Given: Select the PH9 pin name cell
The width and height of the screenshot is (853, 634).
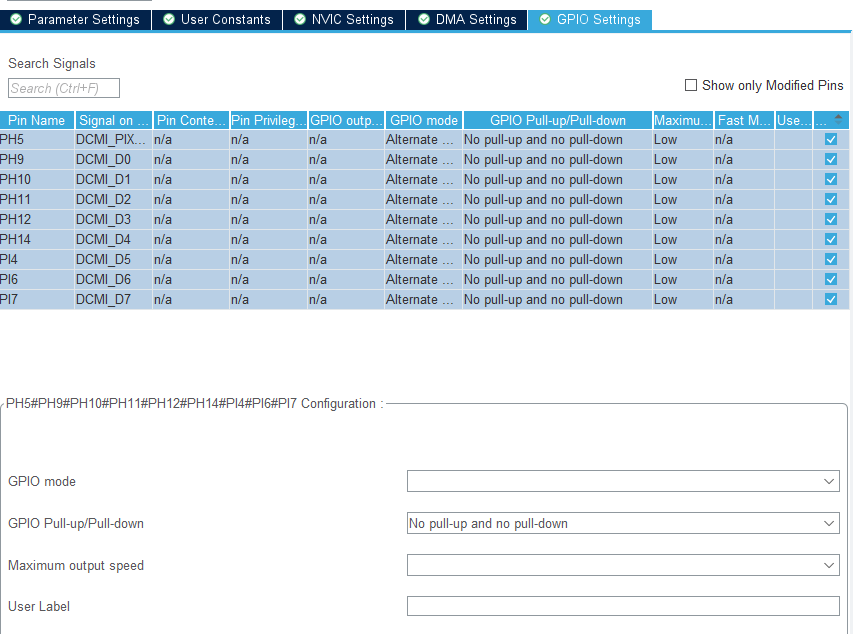Looking at the screenshot, I should 36,159.
